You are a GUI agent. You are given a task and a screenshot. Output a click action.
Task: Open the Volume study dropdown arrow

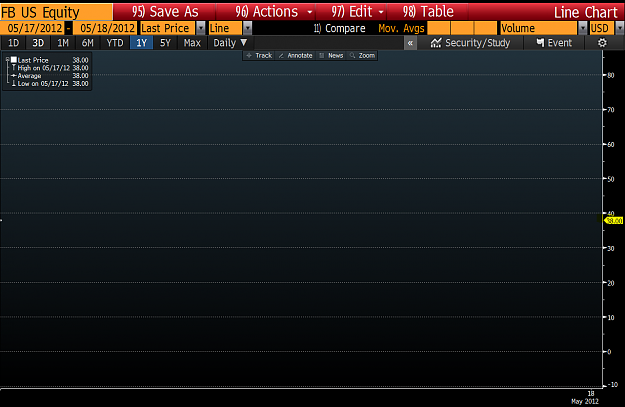[582, 28]
